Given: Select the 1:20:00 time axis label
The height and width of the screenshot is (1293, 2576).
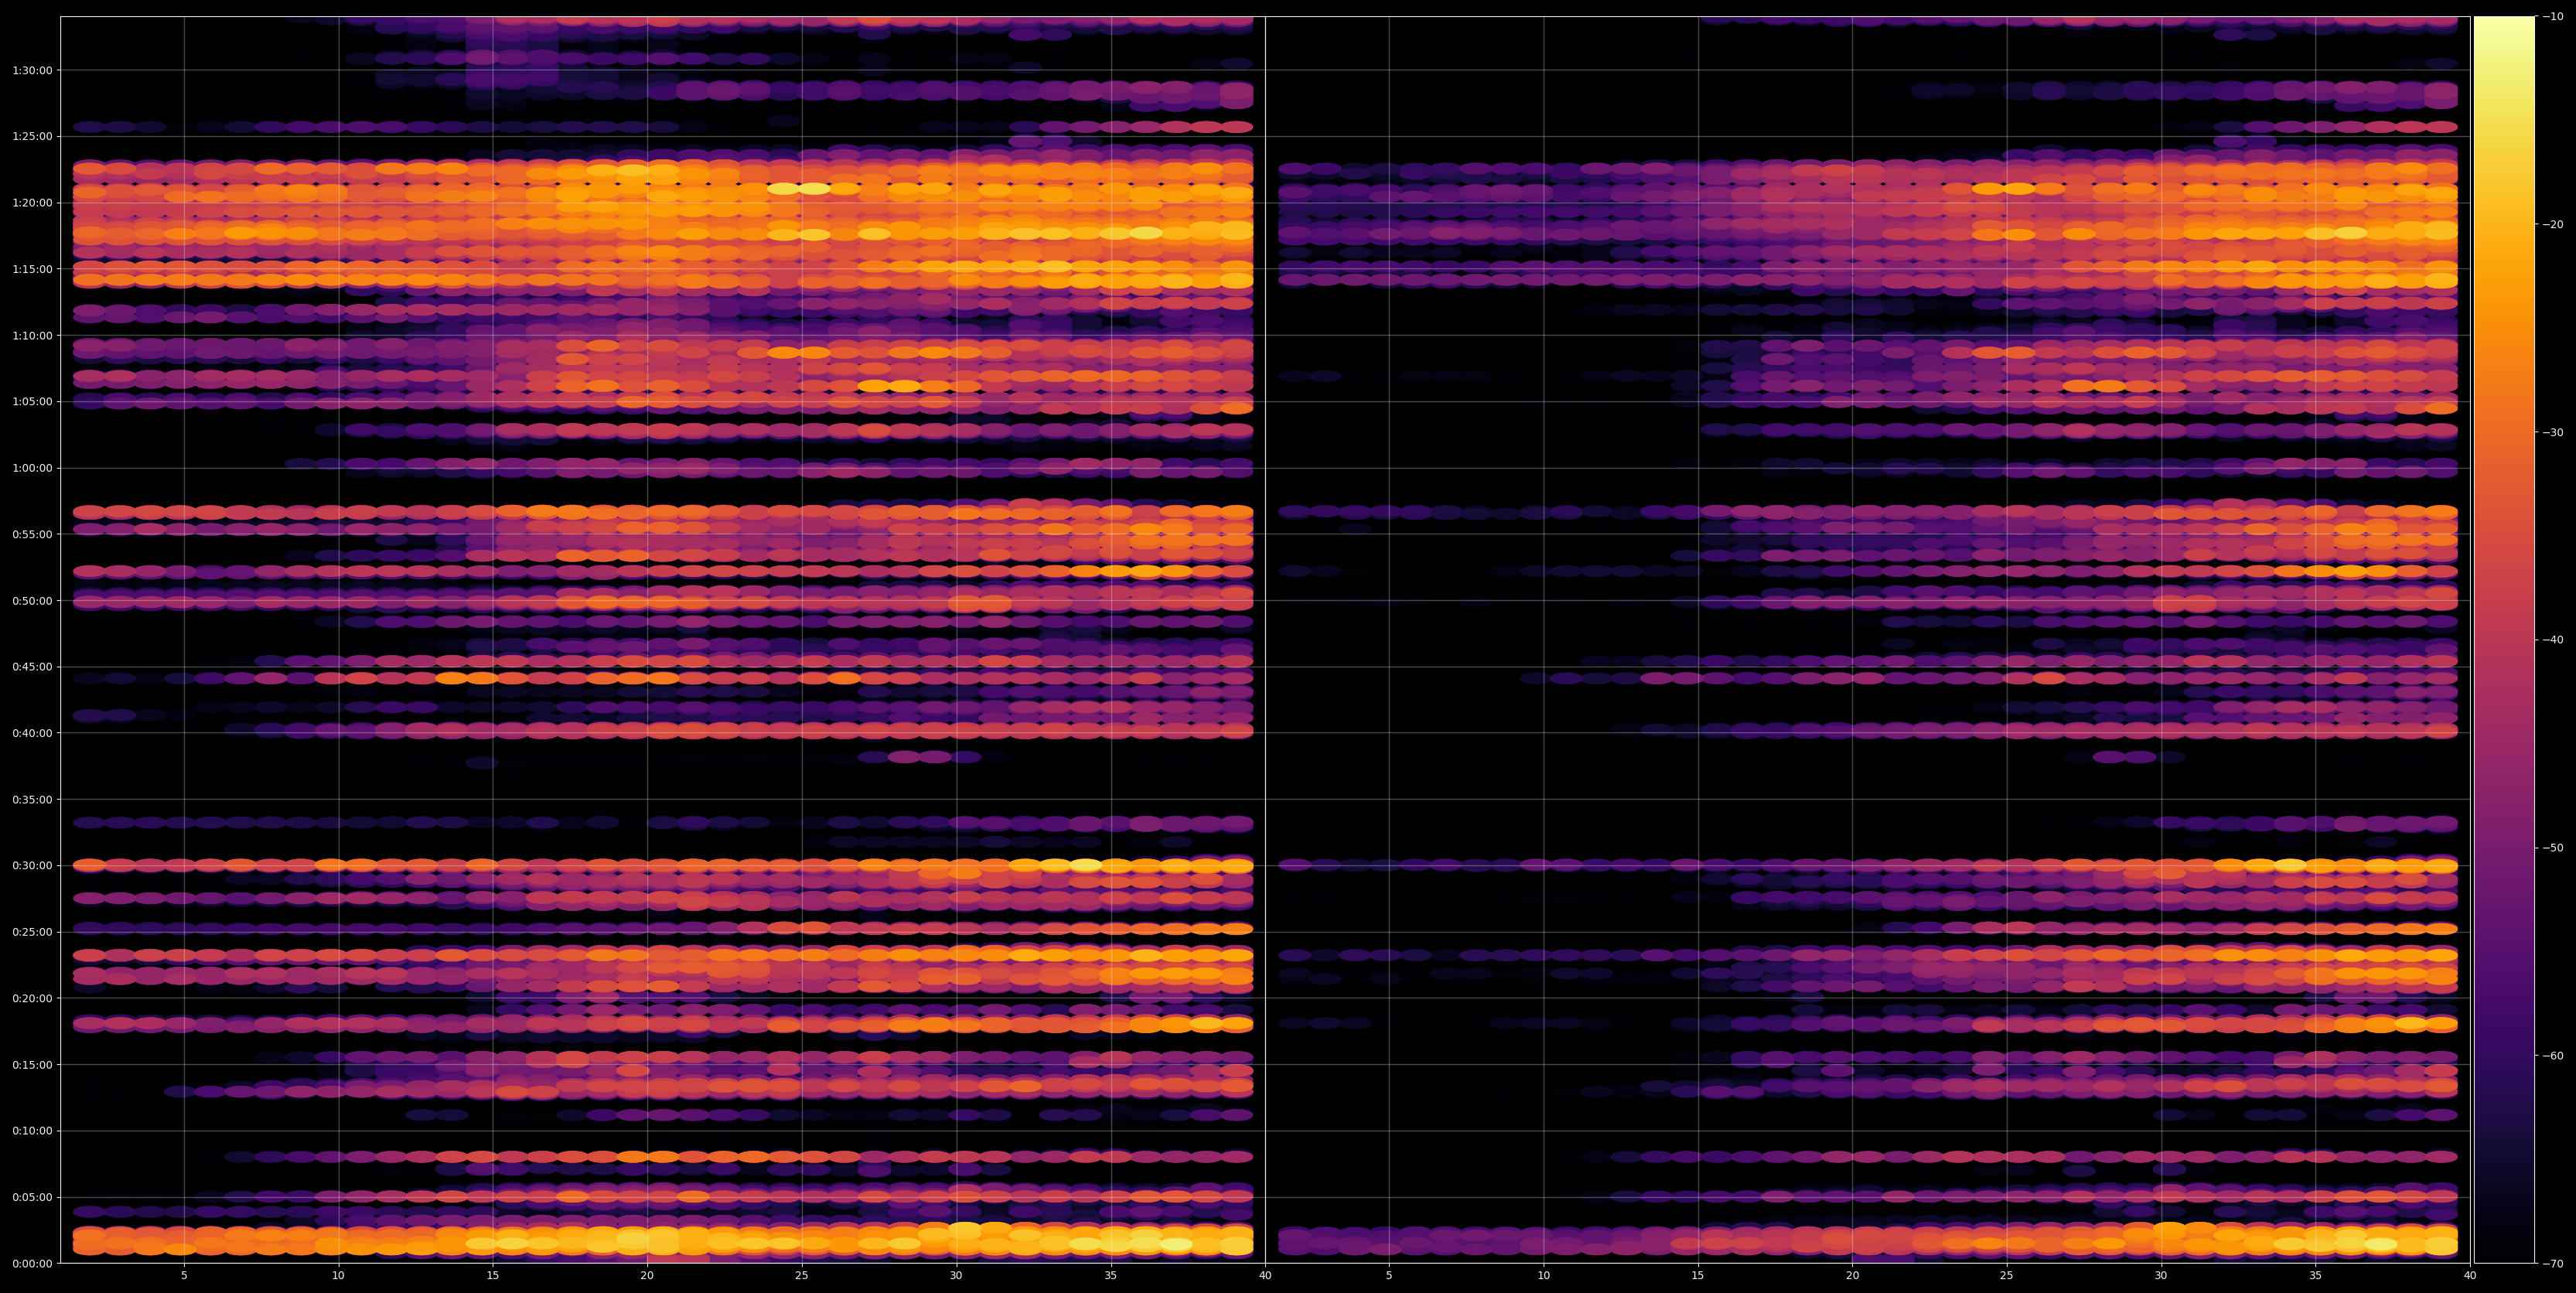Looking at the screenshot, I should point(32,203).
